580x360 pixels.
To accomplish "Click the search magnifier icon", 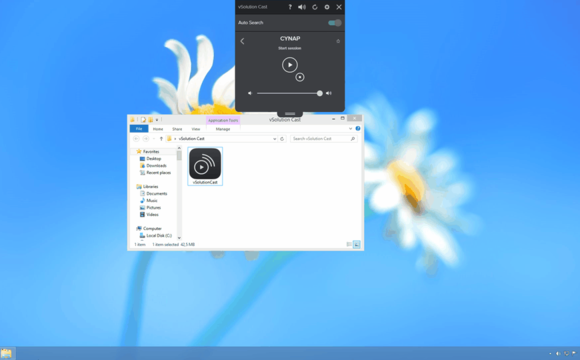I will (x=353, y=138).
